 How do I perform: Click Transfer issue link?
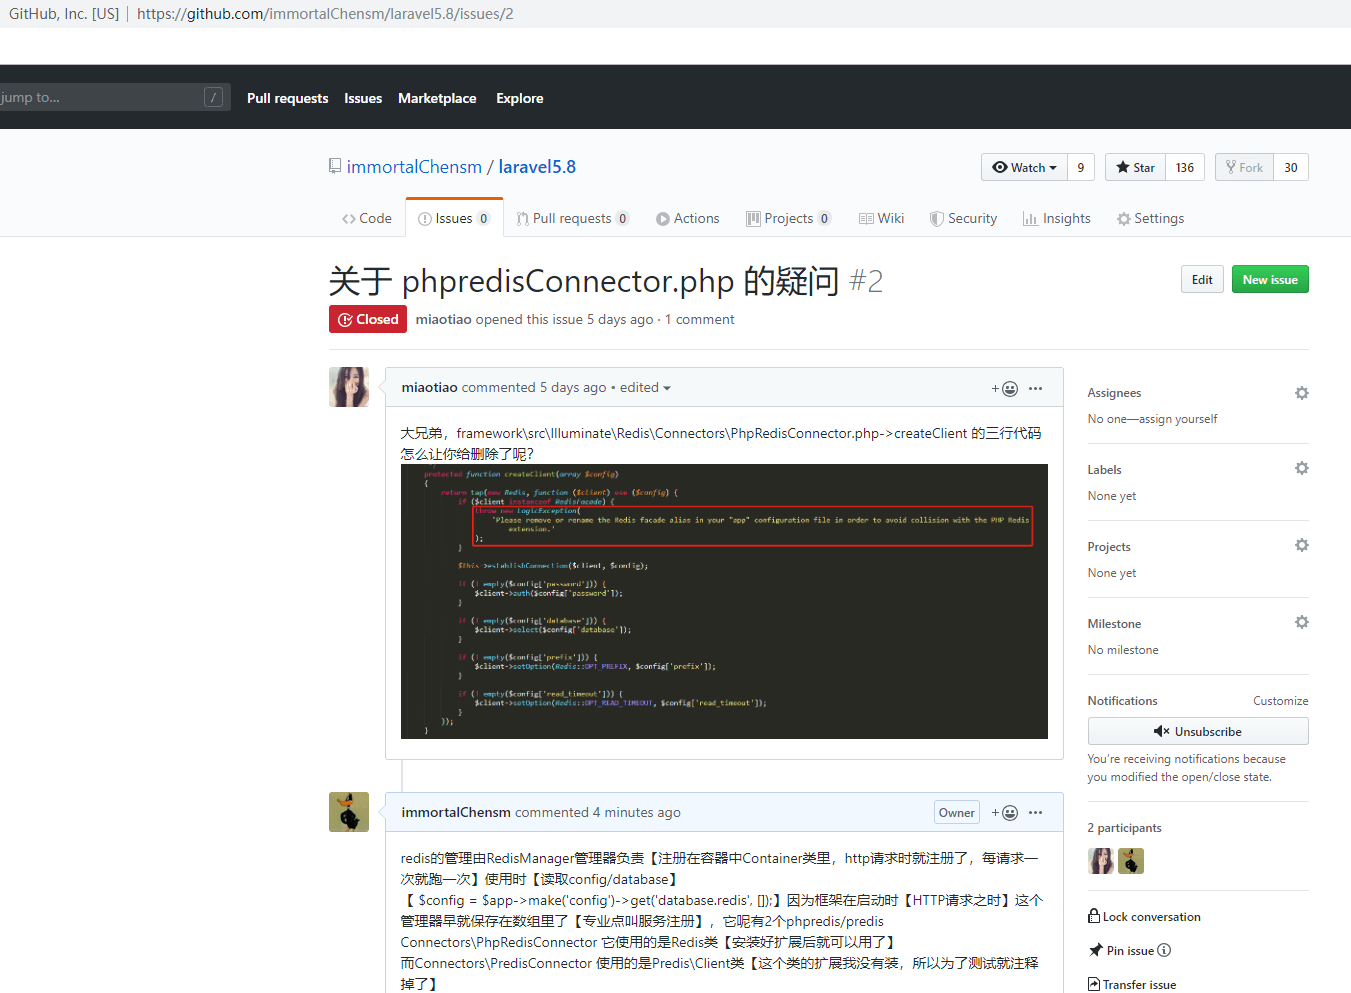(x=1132, y=984)
